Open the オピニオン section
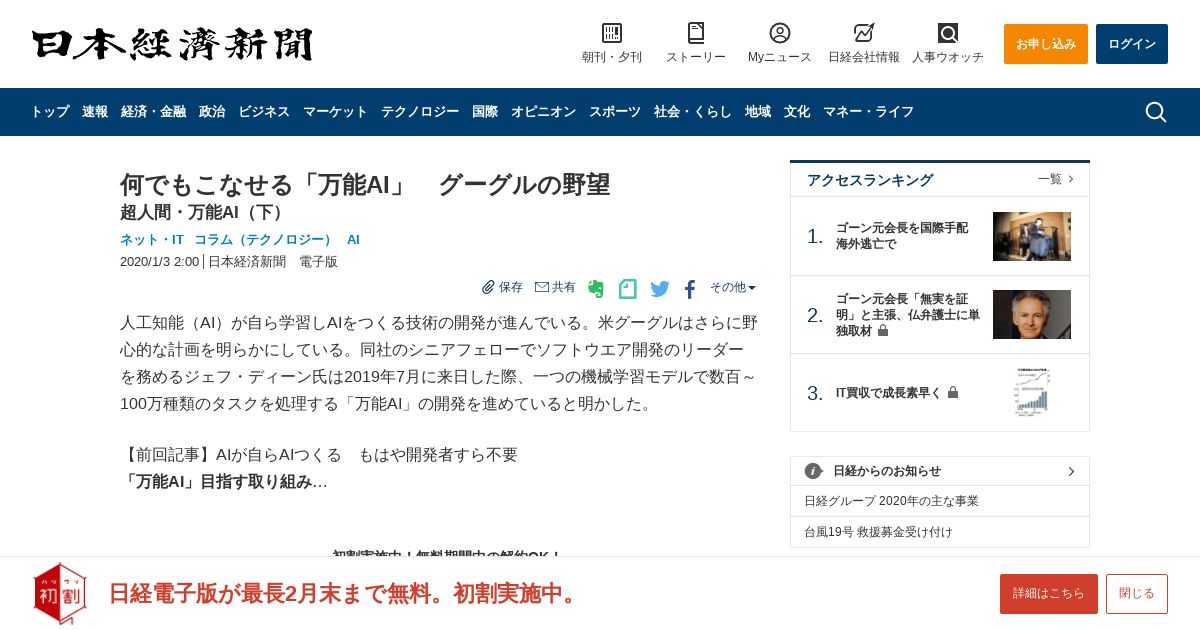 click(543, 112)
